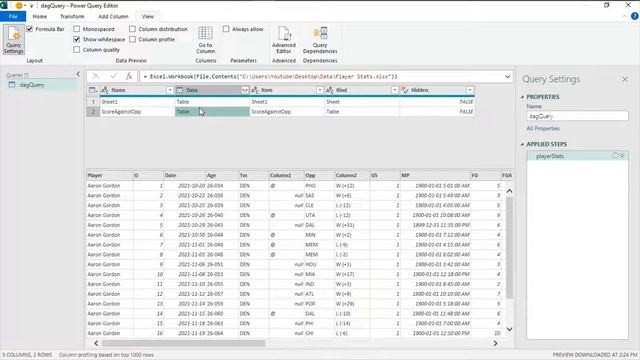Click the Excel app icon in title bar

click(x=4, y=5)
